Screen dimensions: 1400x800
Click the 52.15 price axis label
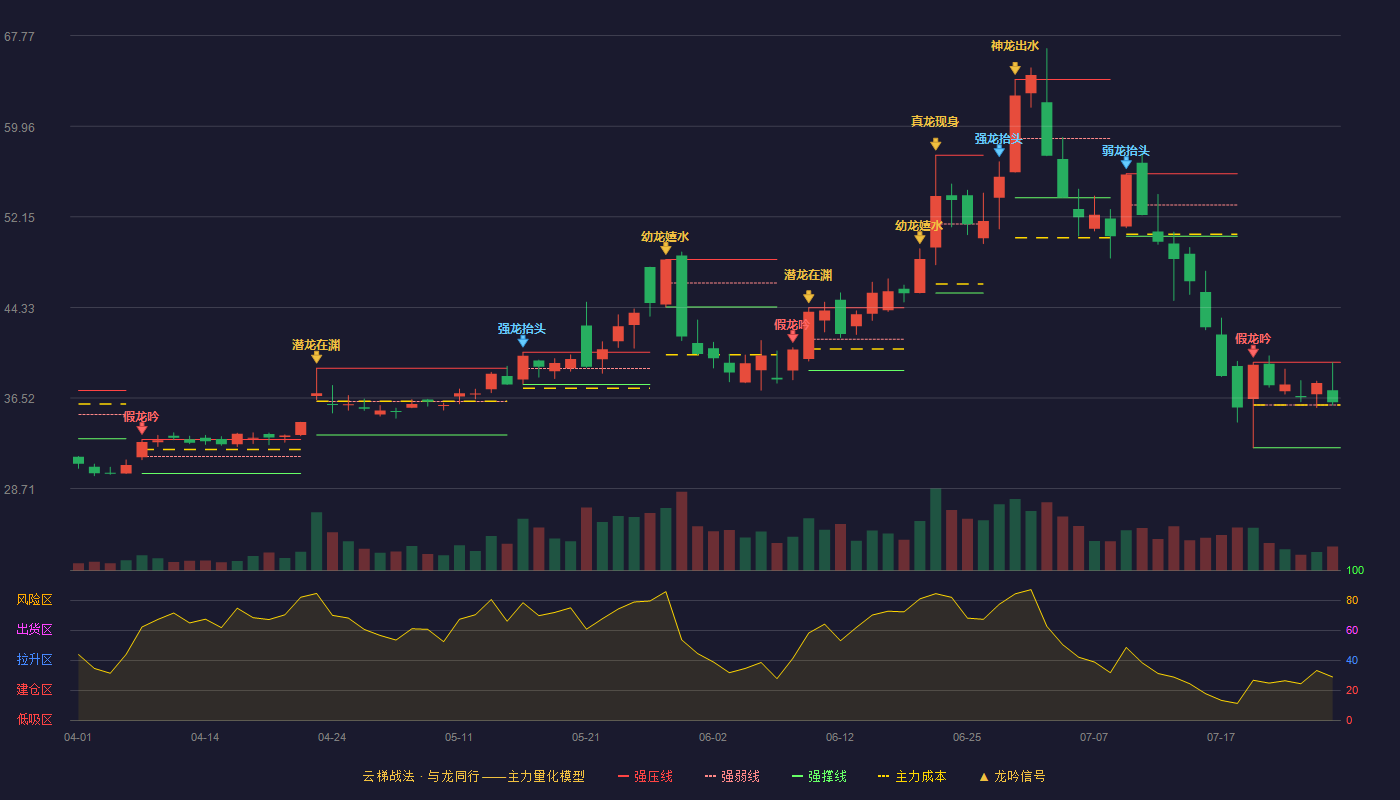pyautogui.click(x=19, y=218)
